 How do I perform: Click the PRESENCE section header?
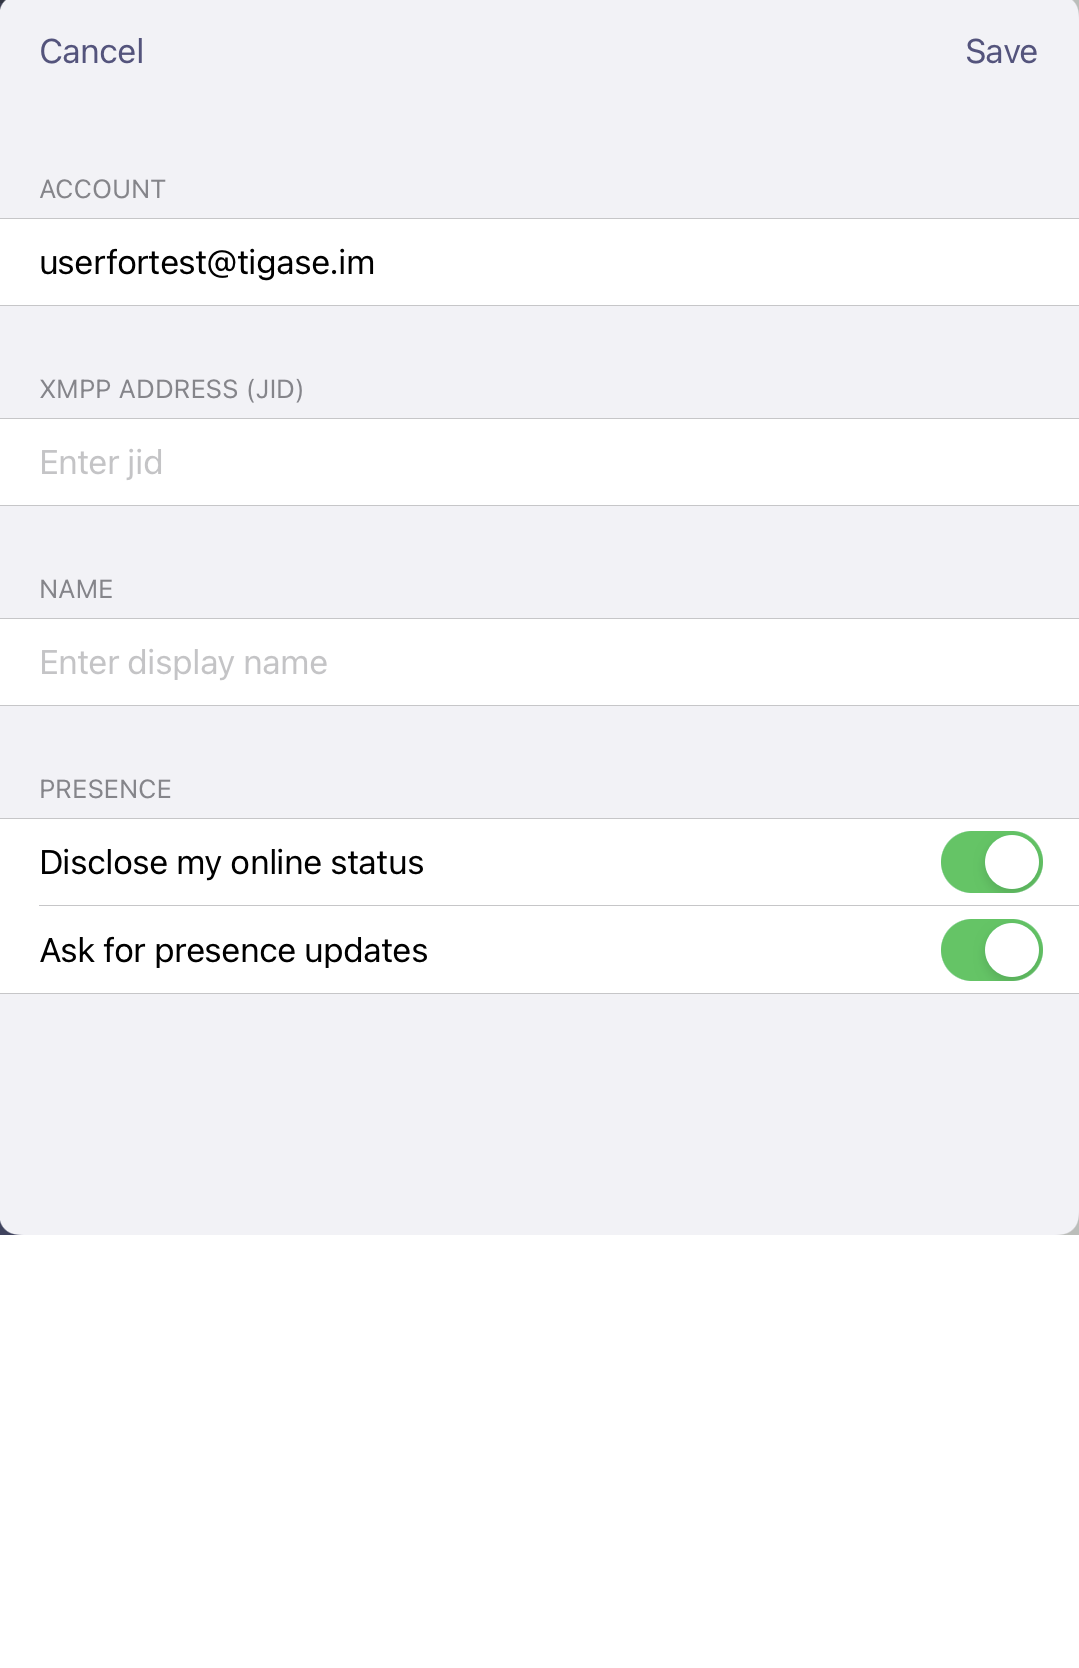[106, 789]
